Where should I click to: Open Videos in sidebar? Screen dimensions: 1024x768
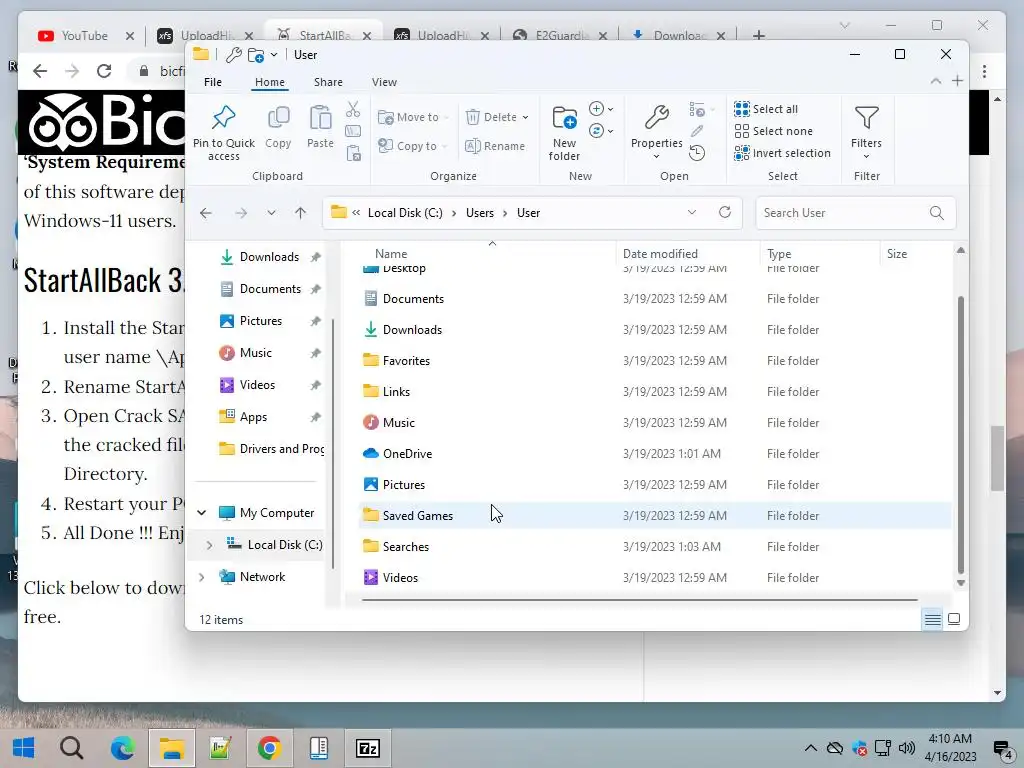click(257, 385)
